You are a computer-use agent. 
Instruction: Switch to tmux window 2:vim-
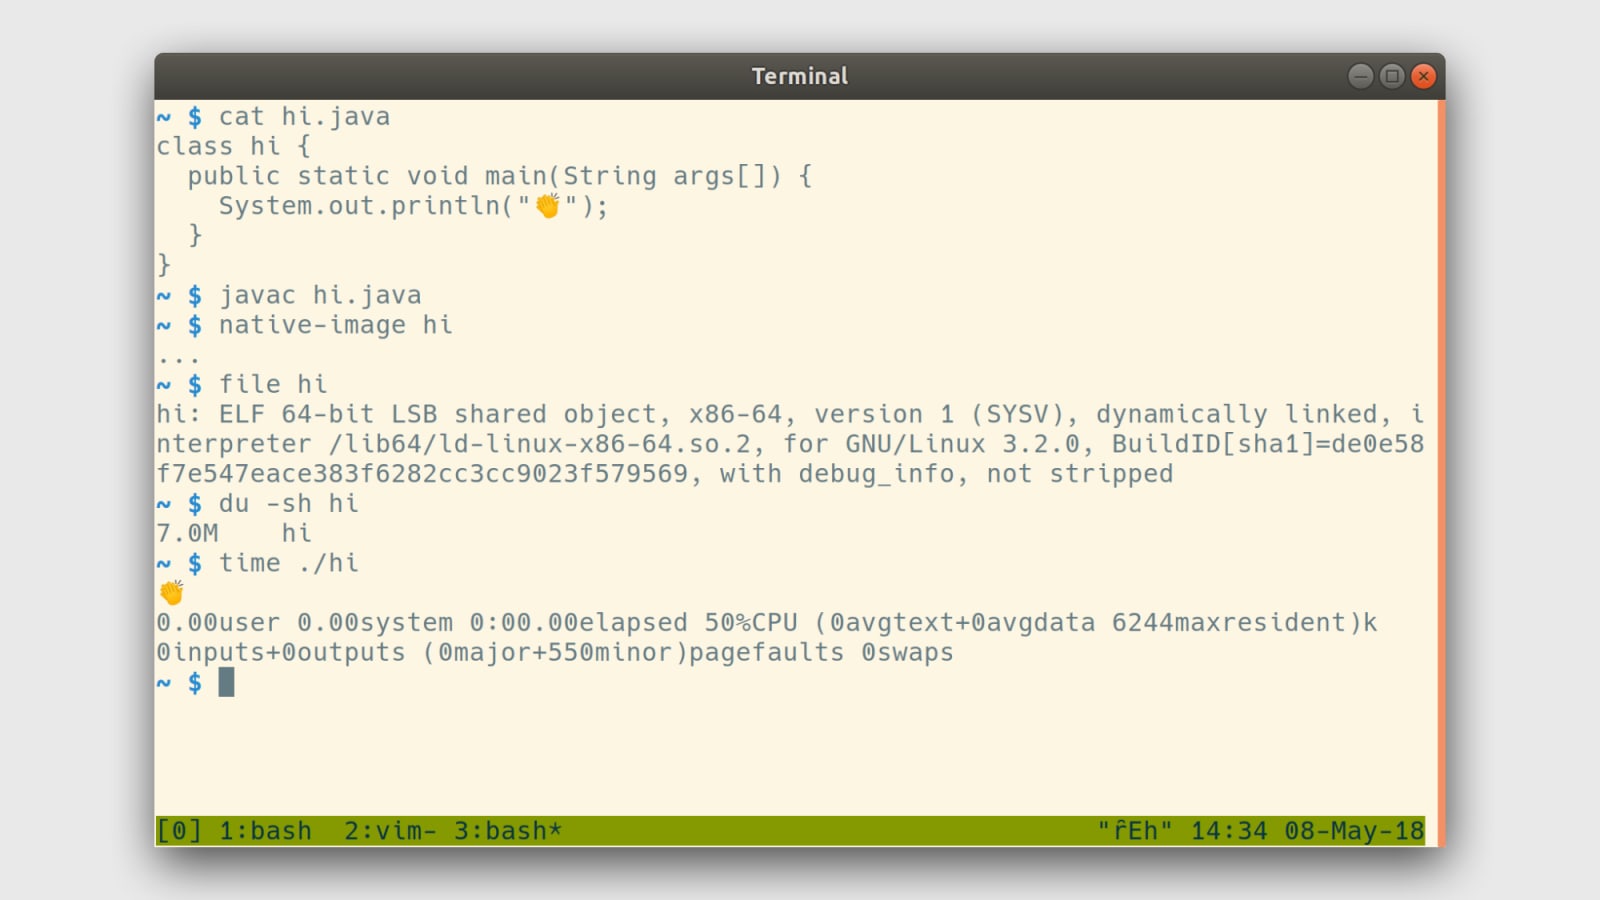[390, 831]
